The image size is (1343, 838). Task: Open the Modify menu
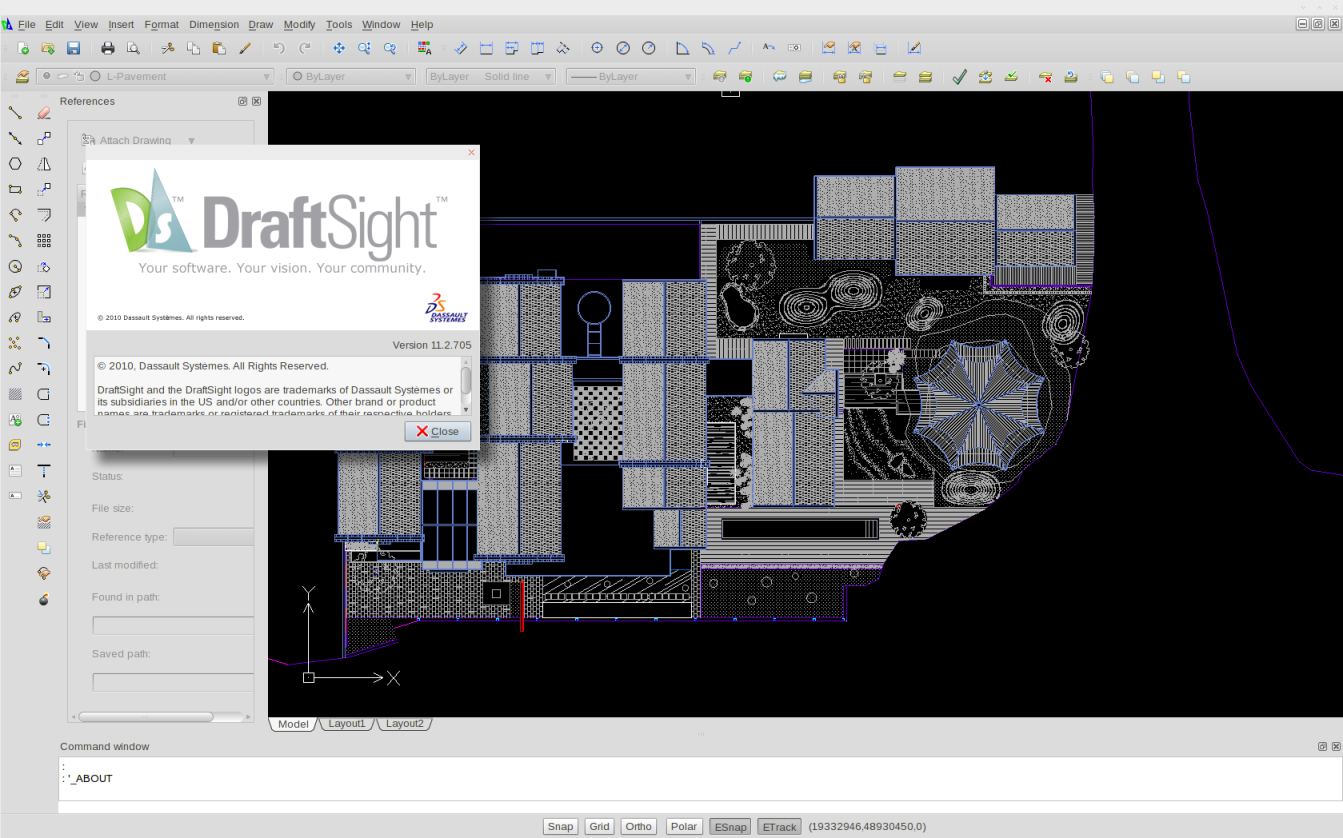299,24
